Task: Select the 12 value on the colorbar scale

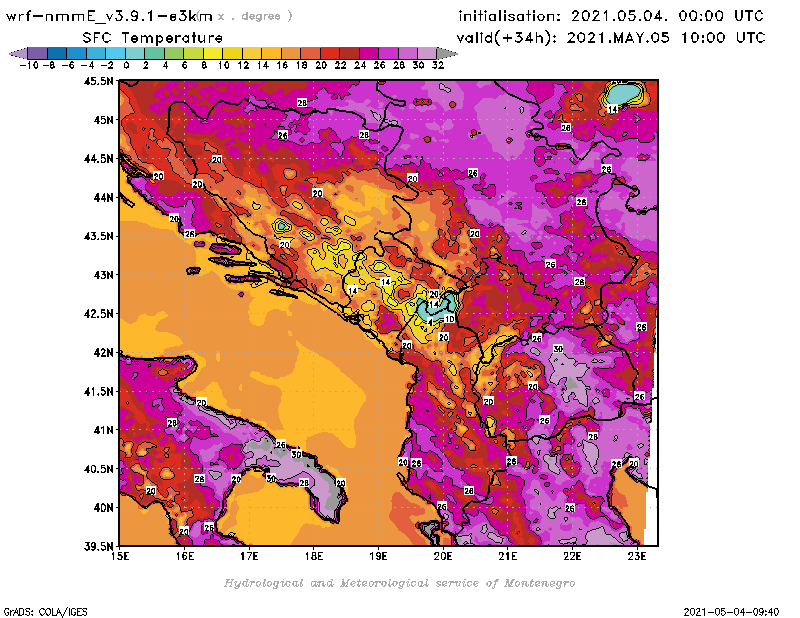Action: tap(243, 65)
